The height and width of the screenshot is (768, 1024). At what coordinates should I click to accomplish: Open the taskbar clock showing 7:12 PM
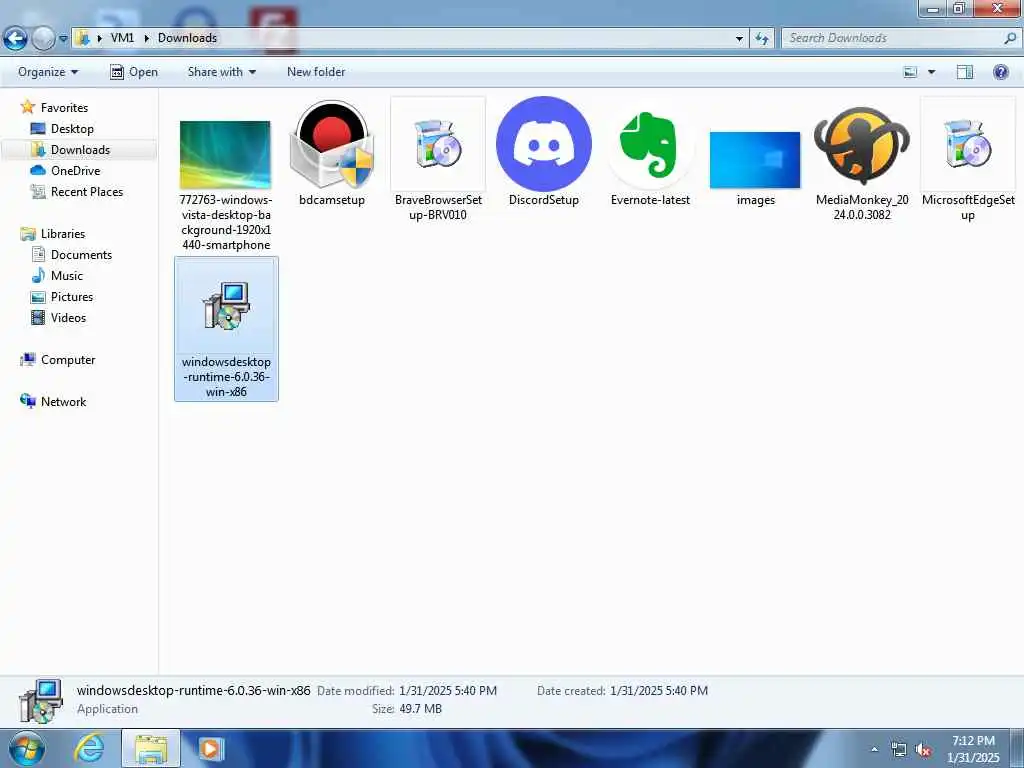pyautogui.click(x=973, y=749)
